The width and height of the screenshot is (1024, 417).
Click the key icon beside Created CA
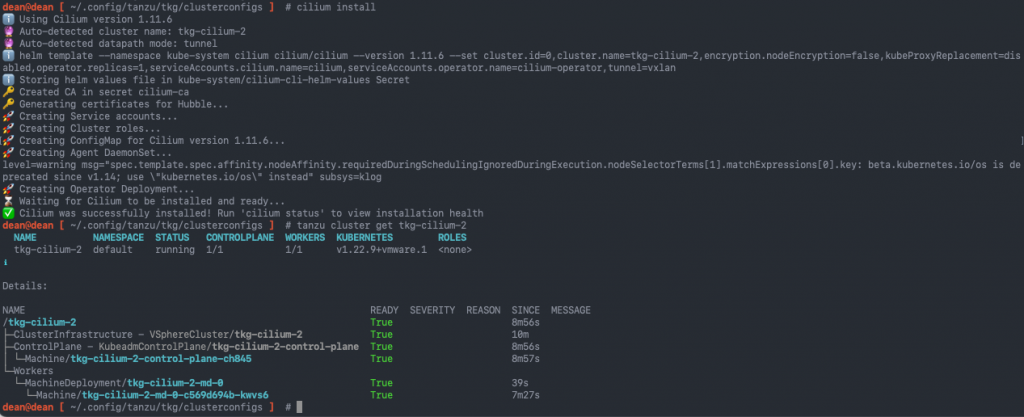point(7,92)
